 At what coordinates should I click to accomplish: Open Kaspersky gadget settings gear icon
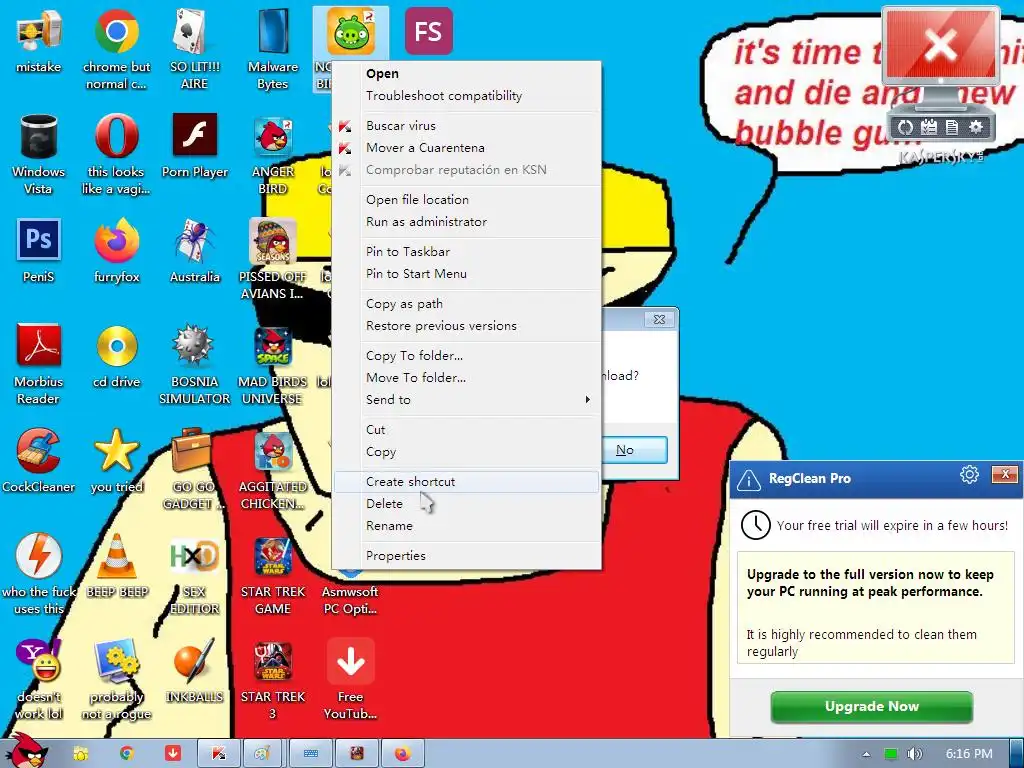coord(976,127)
